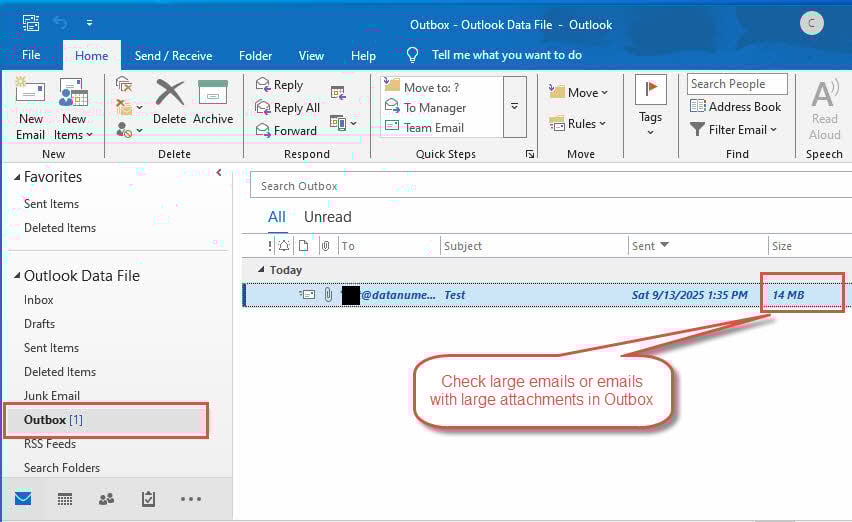The width and height of the screenshot is (852, 522).
Task: Click the account avatar C
Action: (811, 23)
